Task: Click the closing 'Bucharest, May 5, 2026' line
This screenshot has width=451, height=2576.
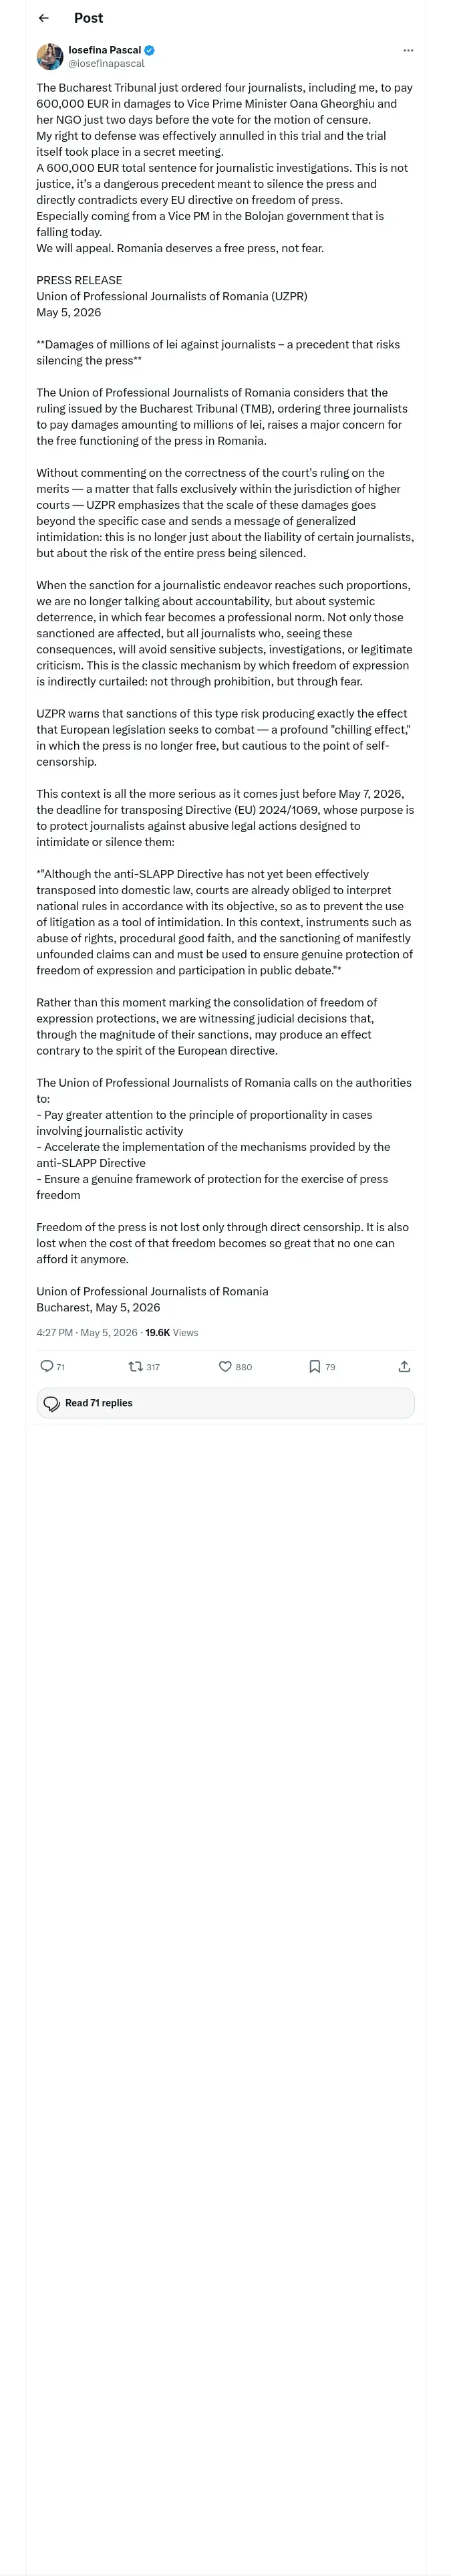Action: (x=98, y=1307)
